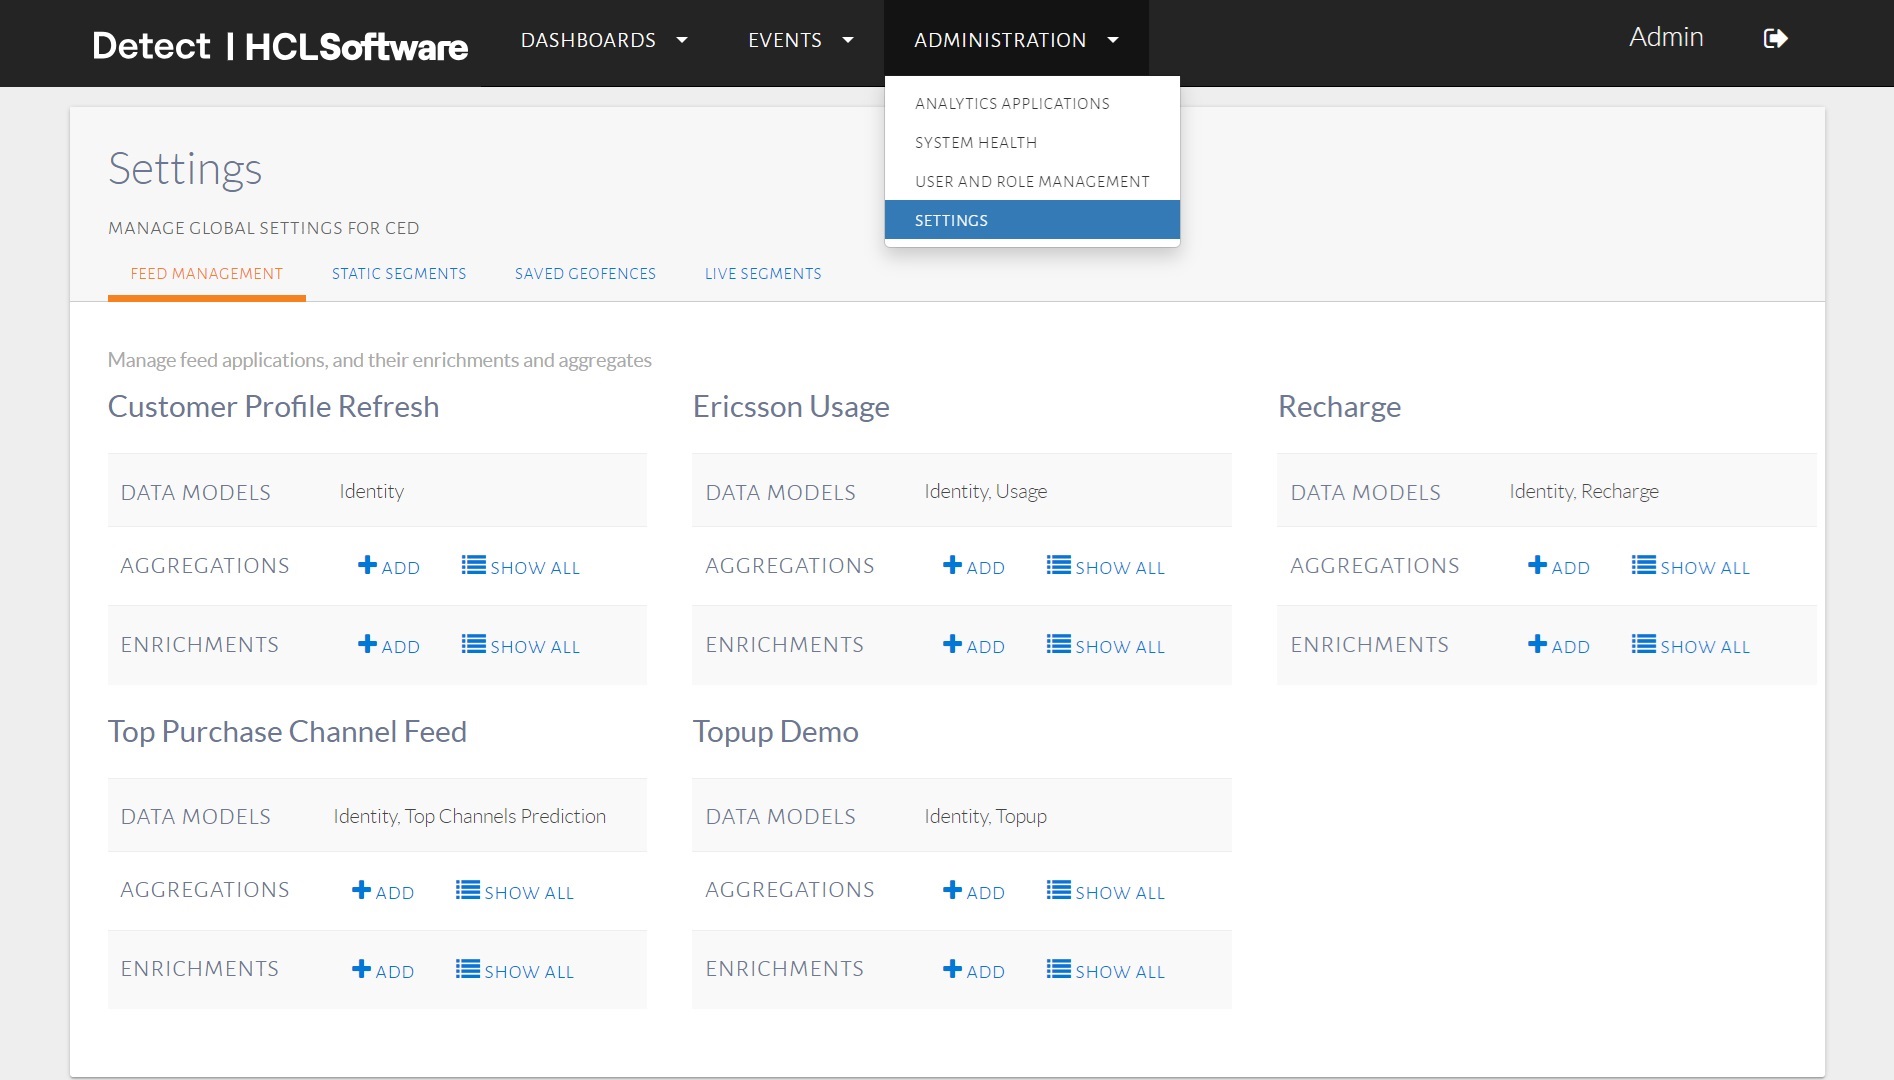The image size is (1894, 1080).
Task: Switch to the Static Segments tab
Action: pyautogui.click(x=398, y=274)
